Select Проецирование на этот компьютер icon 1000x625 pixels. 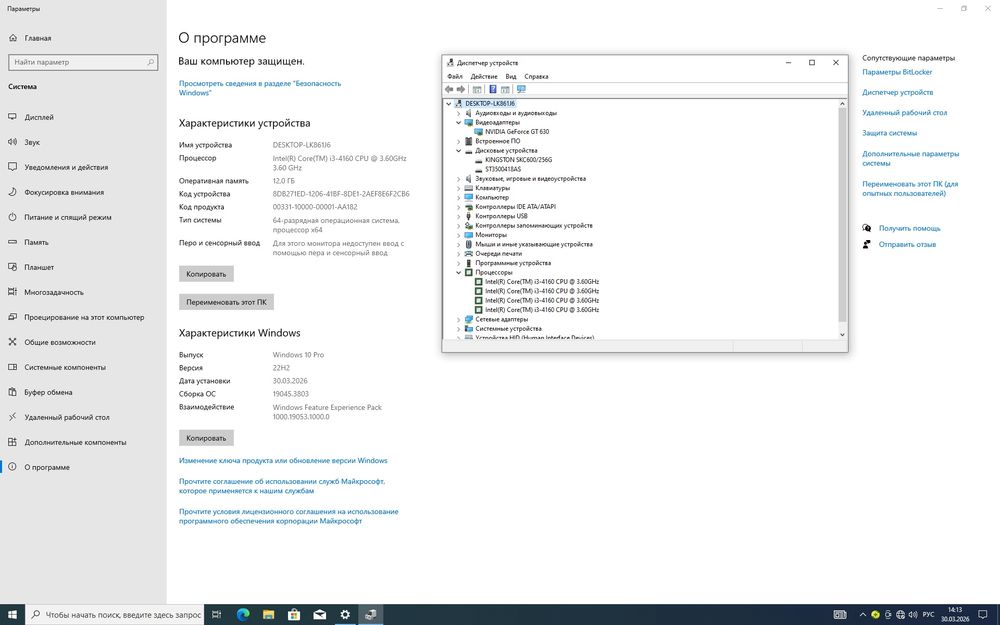click(12, 316)
